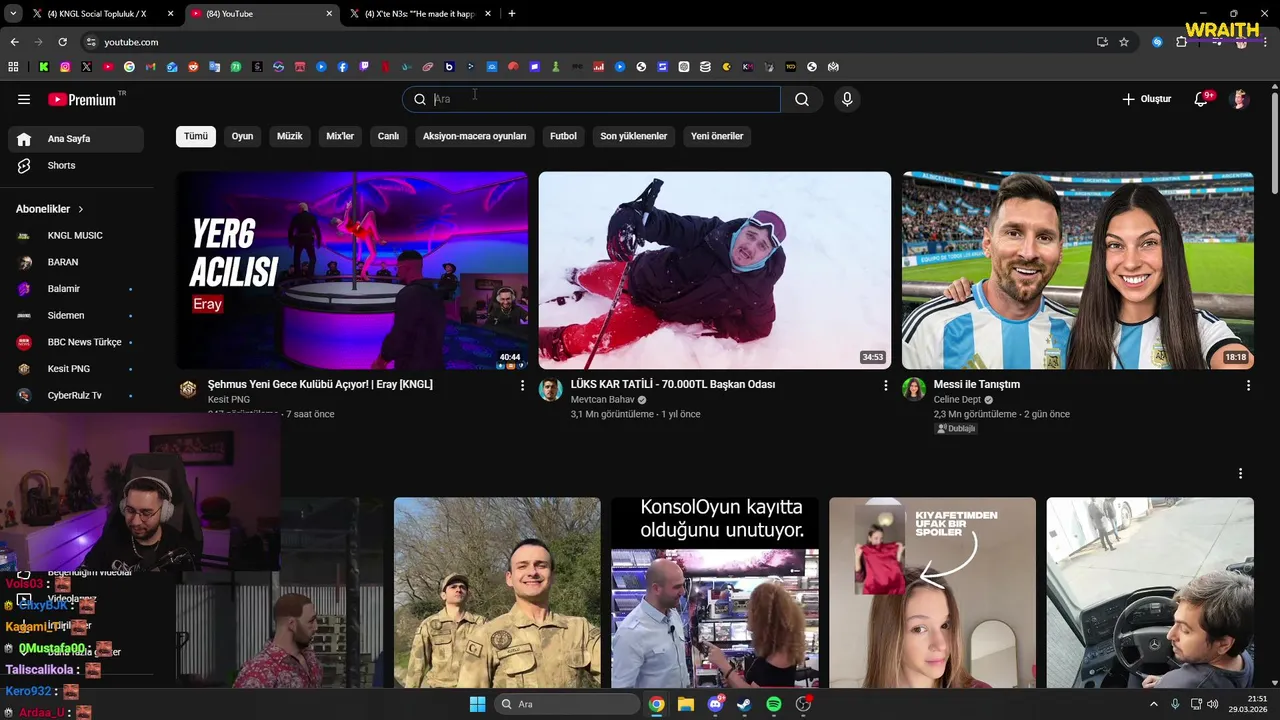The width and height of the screenshot is (1280, 720).
Task: Click the Mevtcan Bahav channel name
Action: point(603,400)
